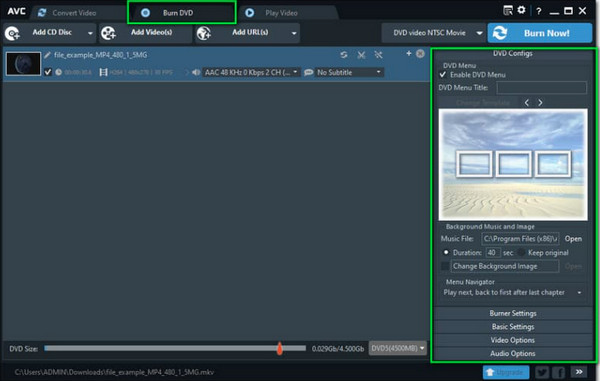Uncheck the Enable DVD Menu checkbox

click(443, 75)
